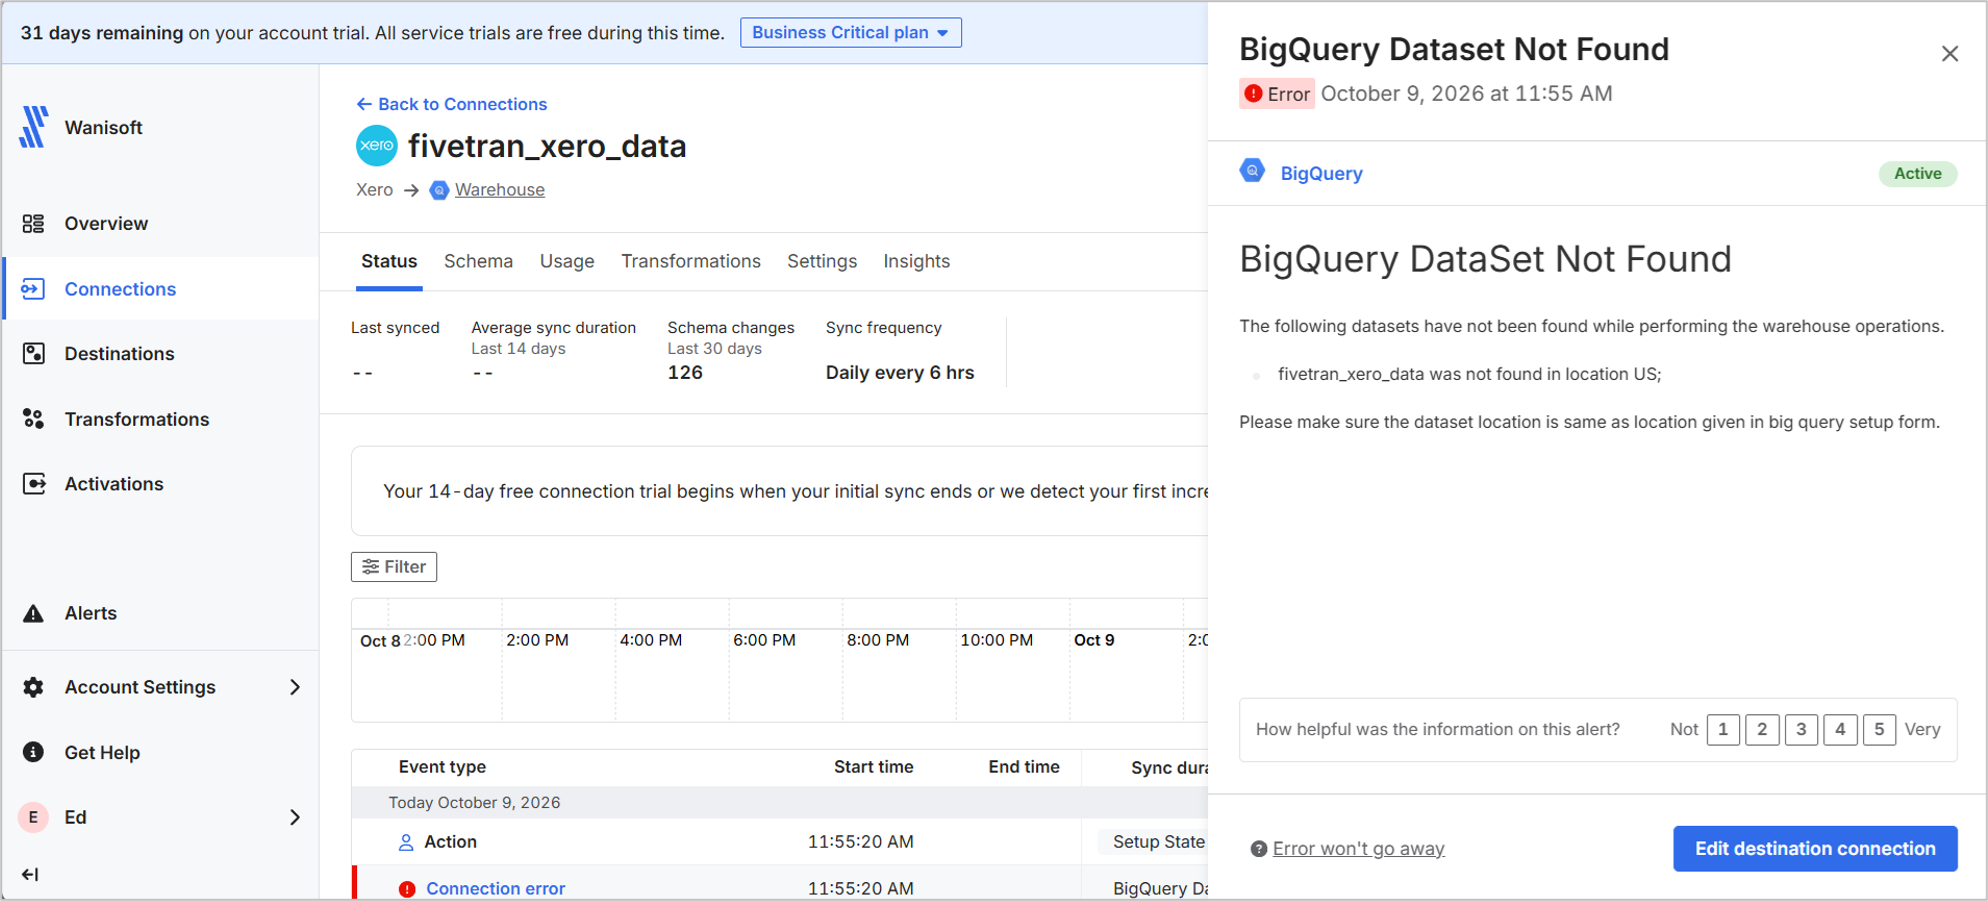Viewport: 1988px width, 901px height.
Task: Click the Xero connector logo
Action: (377, 146)
